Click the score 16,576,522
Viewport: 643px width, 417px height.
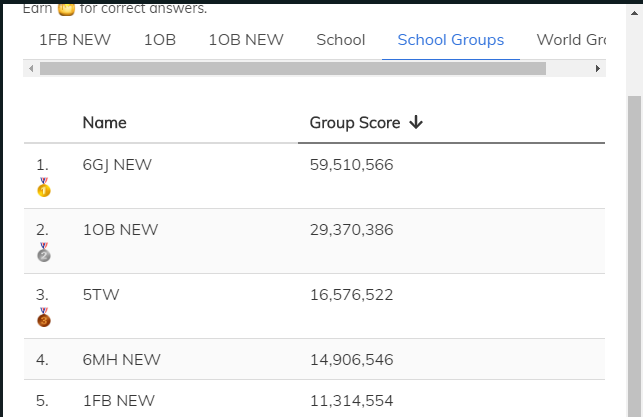351,295
